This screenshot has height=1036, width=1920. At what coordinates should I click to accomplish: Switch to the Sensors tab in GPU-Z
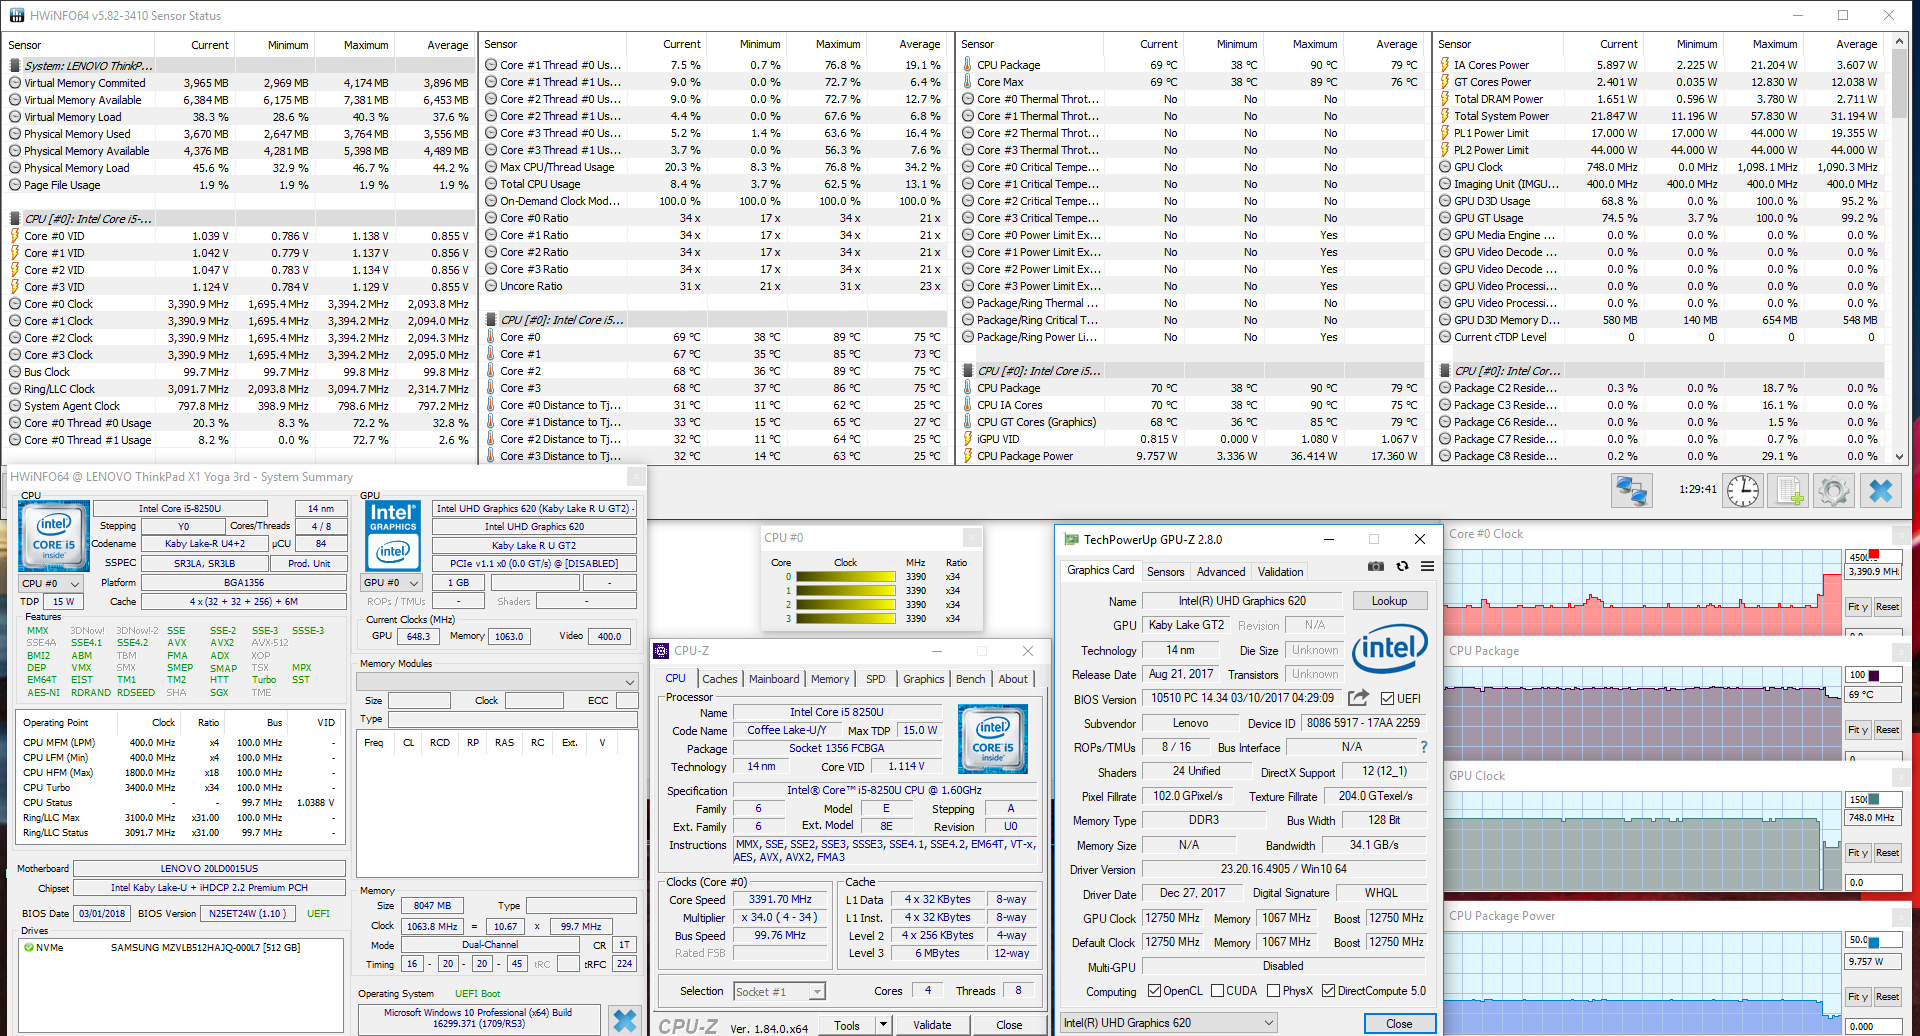[1165, 572]
